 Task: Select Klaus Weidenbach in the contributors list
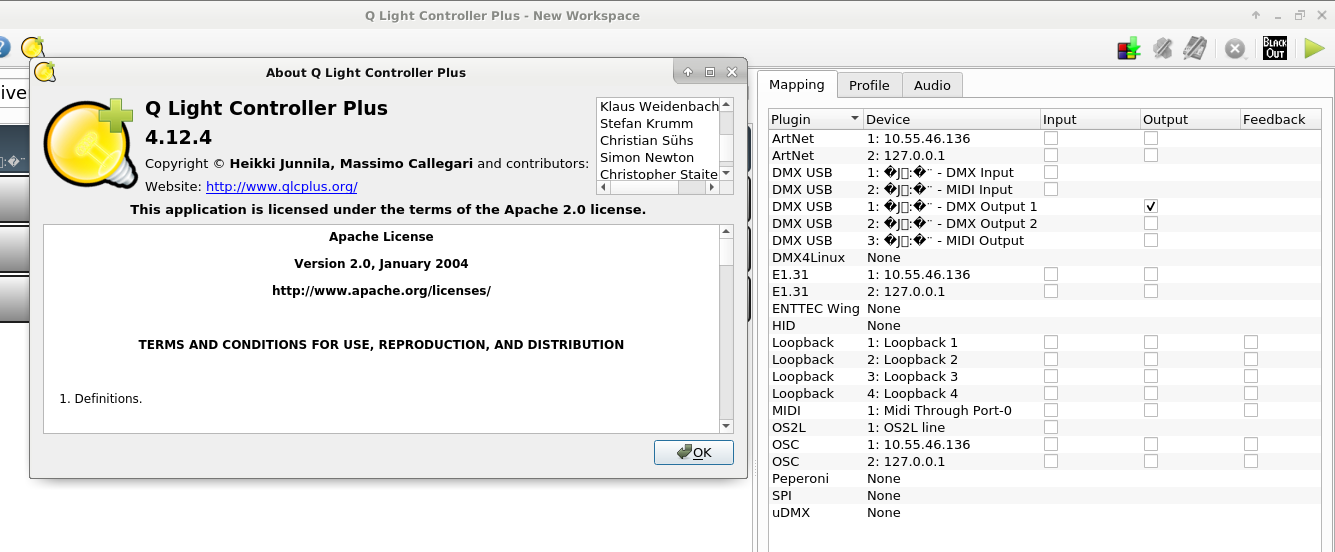(x=658, y=106)
